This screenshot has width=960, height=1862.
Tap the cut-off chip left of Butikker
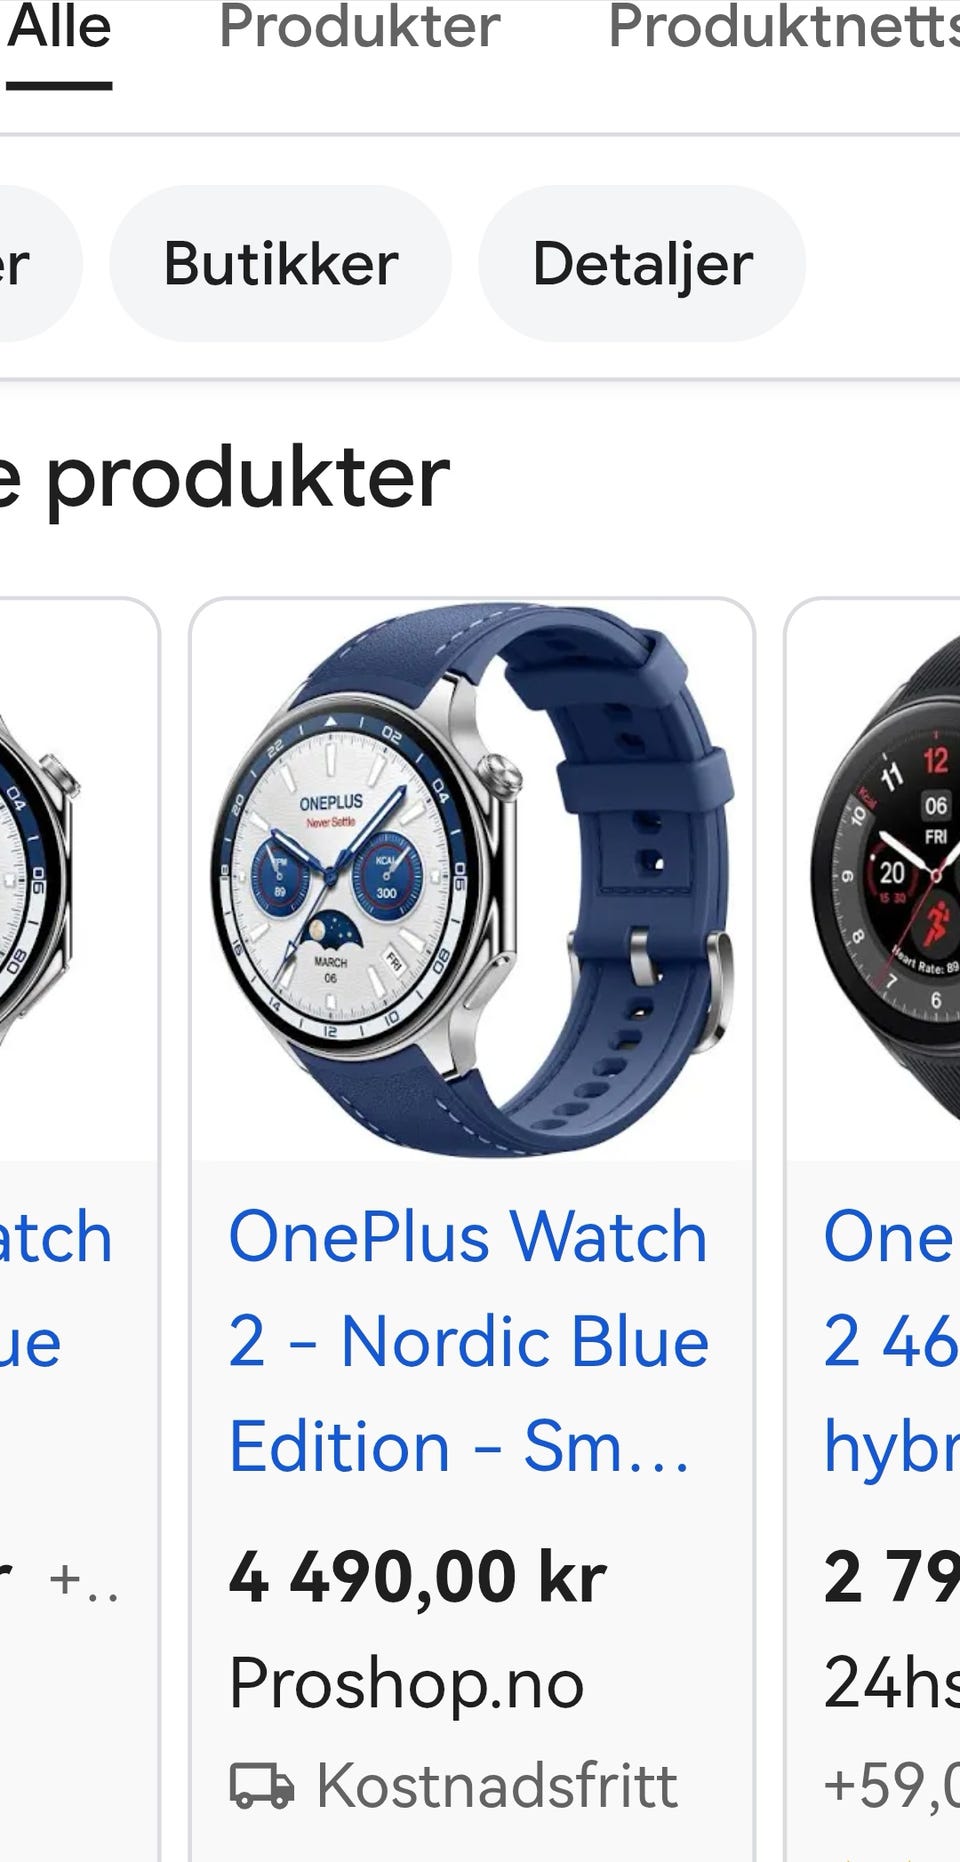click(x=38, y=264)
